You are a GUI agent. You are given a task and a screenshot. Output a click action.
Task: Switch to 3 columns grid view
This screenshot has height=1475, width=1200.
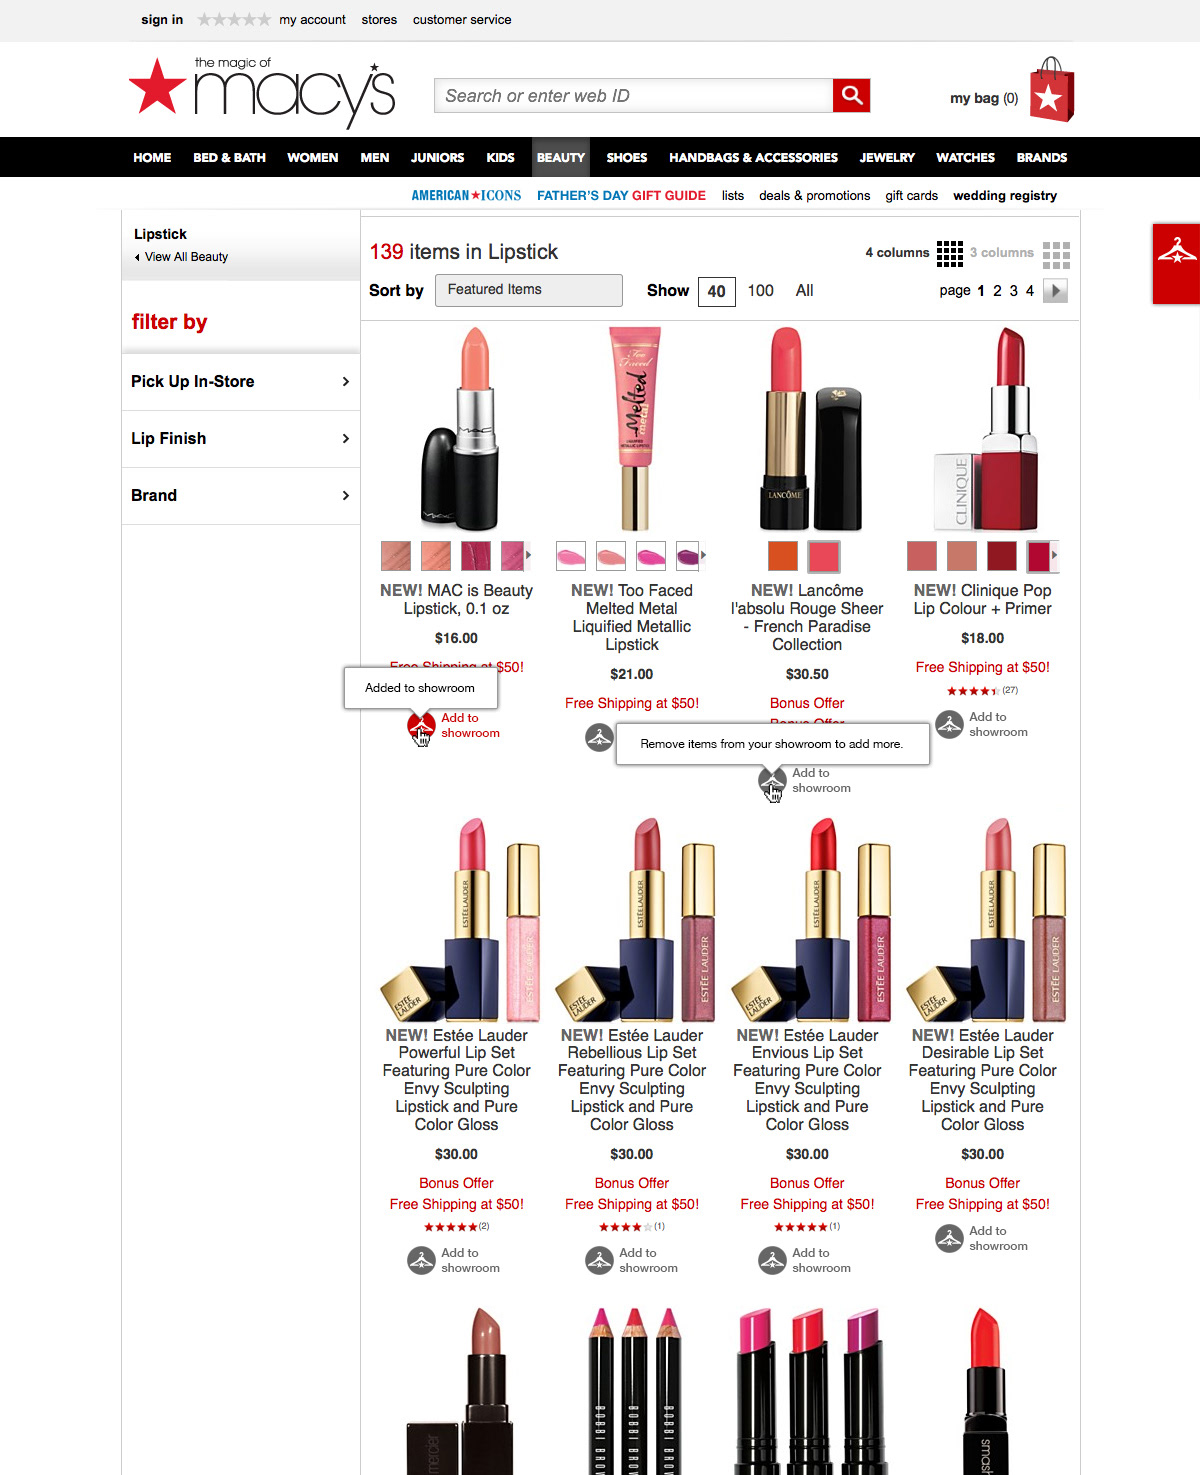tap(1056, 255)
